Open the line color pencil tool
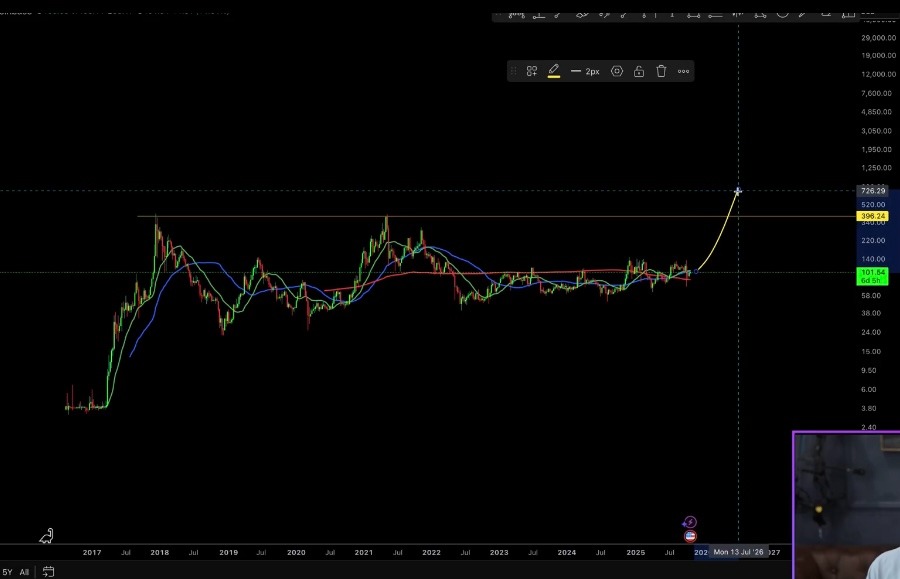 click(553, 71)
